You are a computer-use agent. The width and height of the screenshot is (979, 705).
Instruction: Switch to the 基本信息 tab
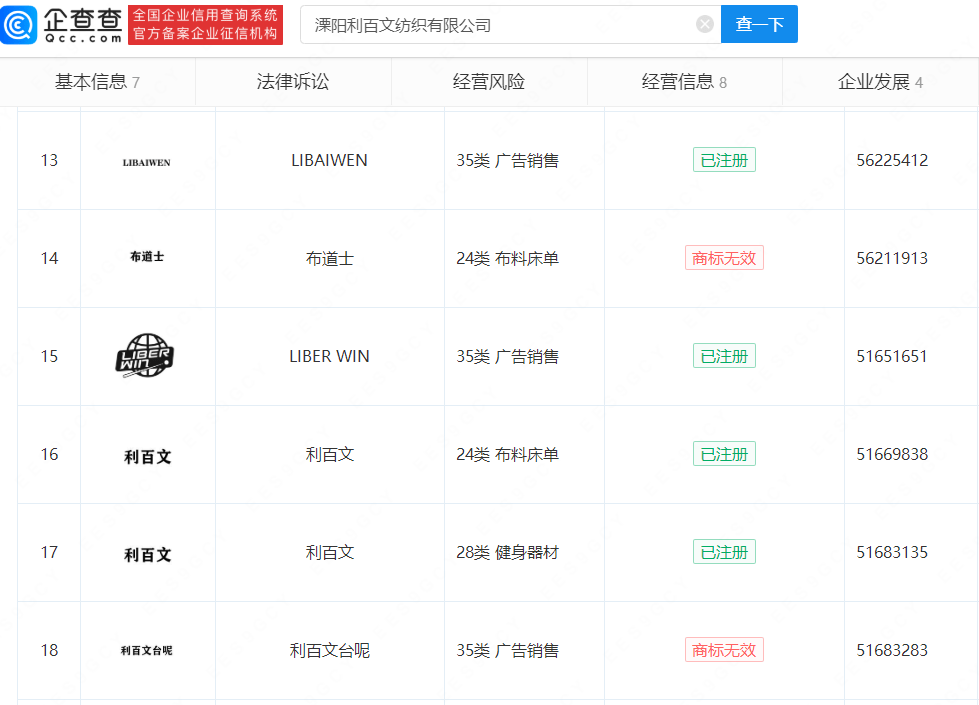tap(97, 83)
